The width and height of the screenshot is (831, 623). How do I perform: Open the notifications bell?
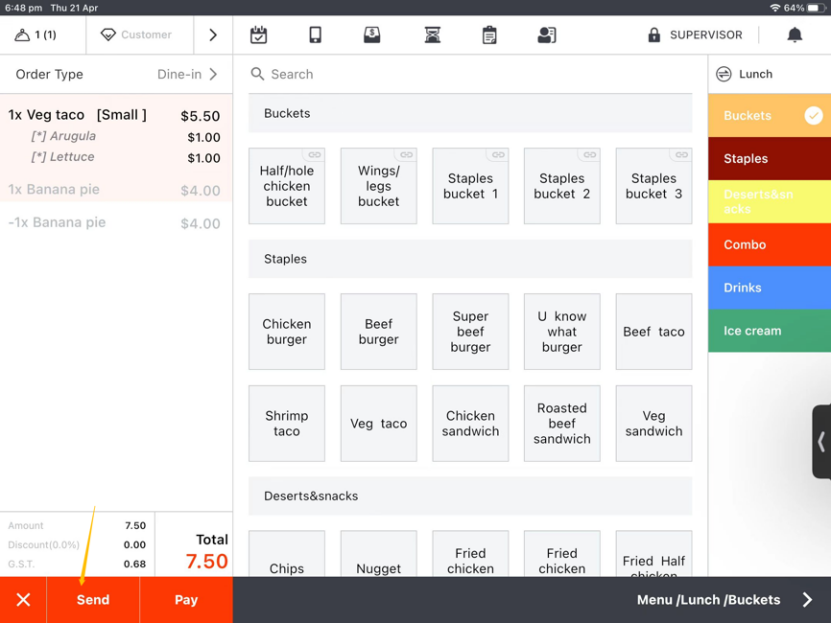[x=795, y=35]
